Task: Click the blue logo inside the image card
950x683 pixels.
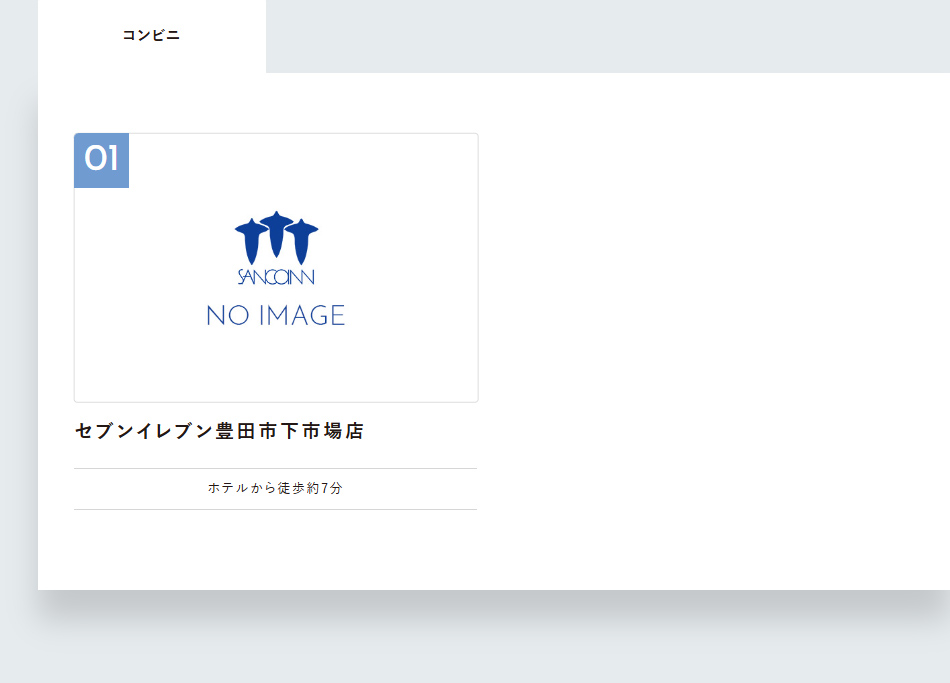Action: pyautogui.click(x=274, y=250)
